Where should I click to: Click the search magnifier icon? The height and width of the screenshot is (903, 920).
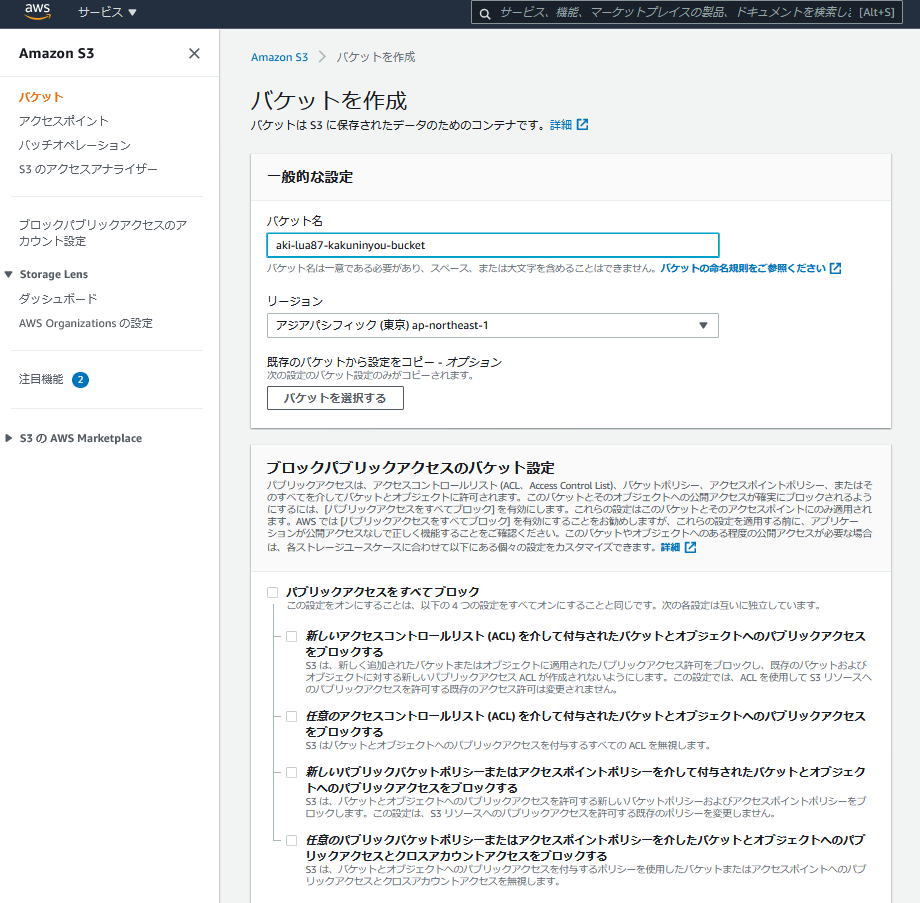pos(485,13)
